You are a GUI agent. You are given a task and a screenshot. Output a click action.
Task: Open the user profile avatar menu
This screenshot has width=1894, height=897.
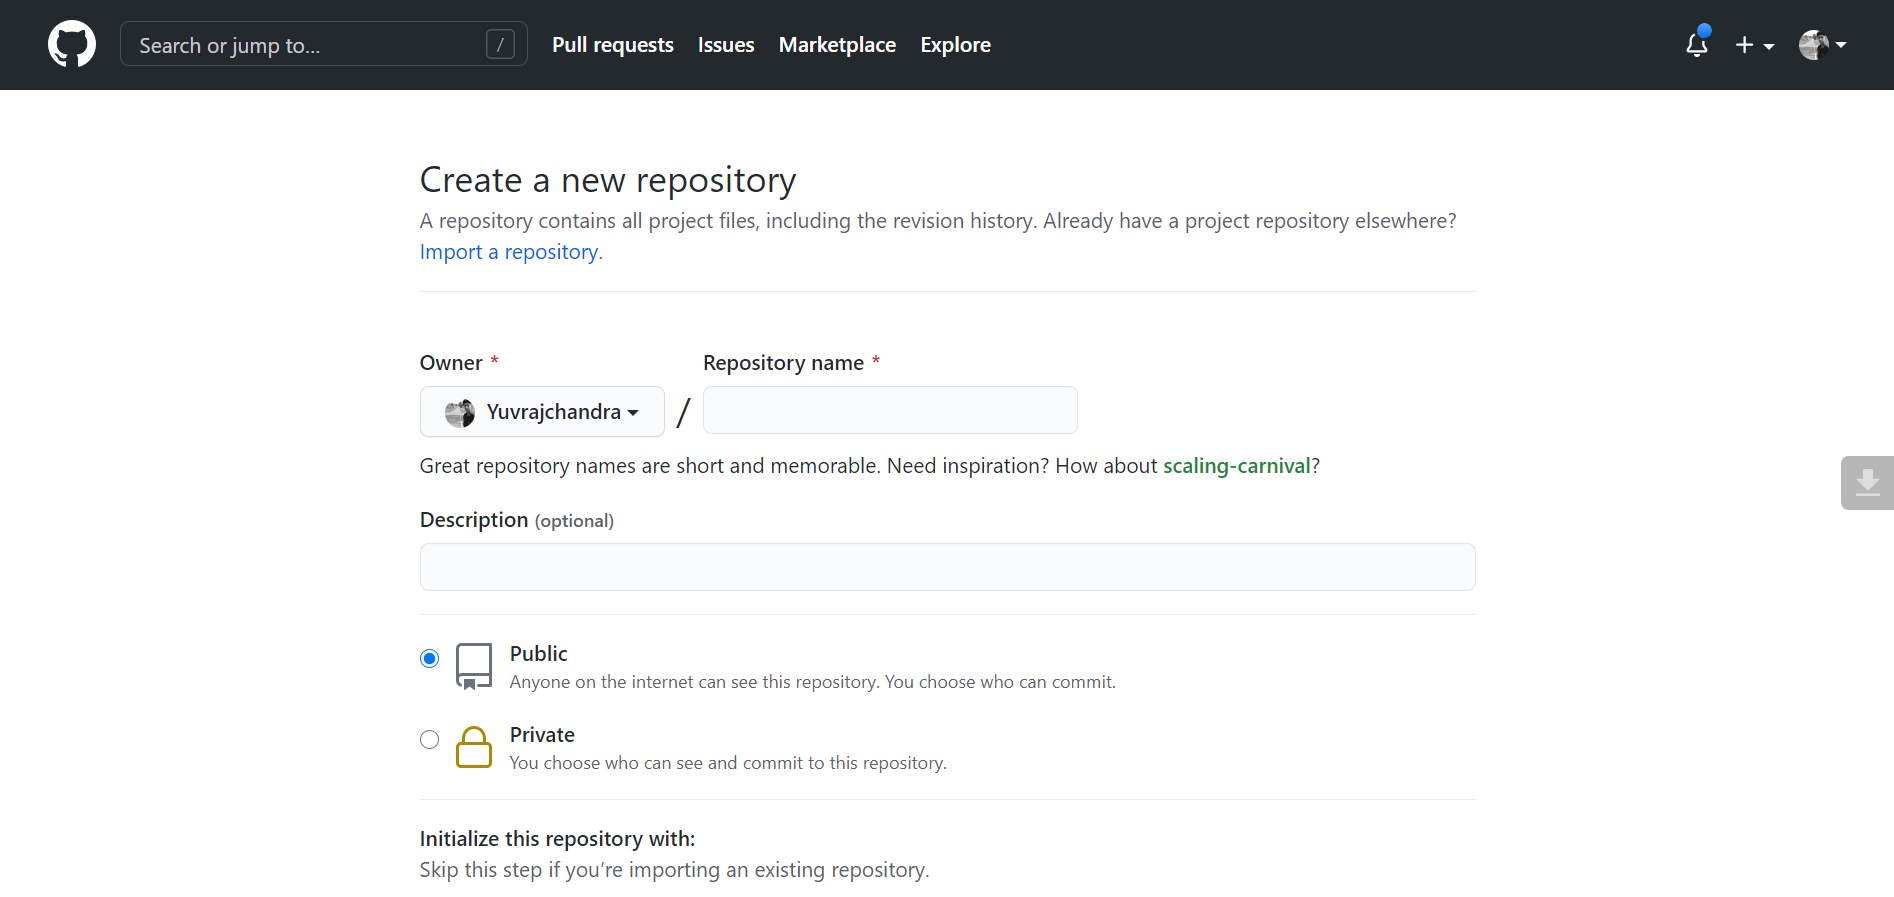[1821, 45]
